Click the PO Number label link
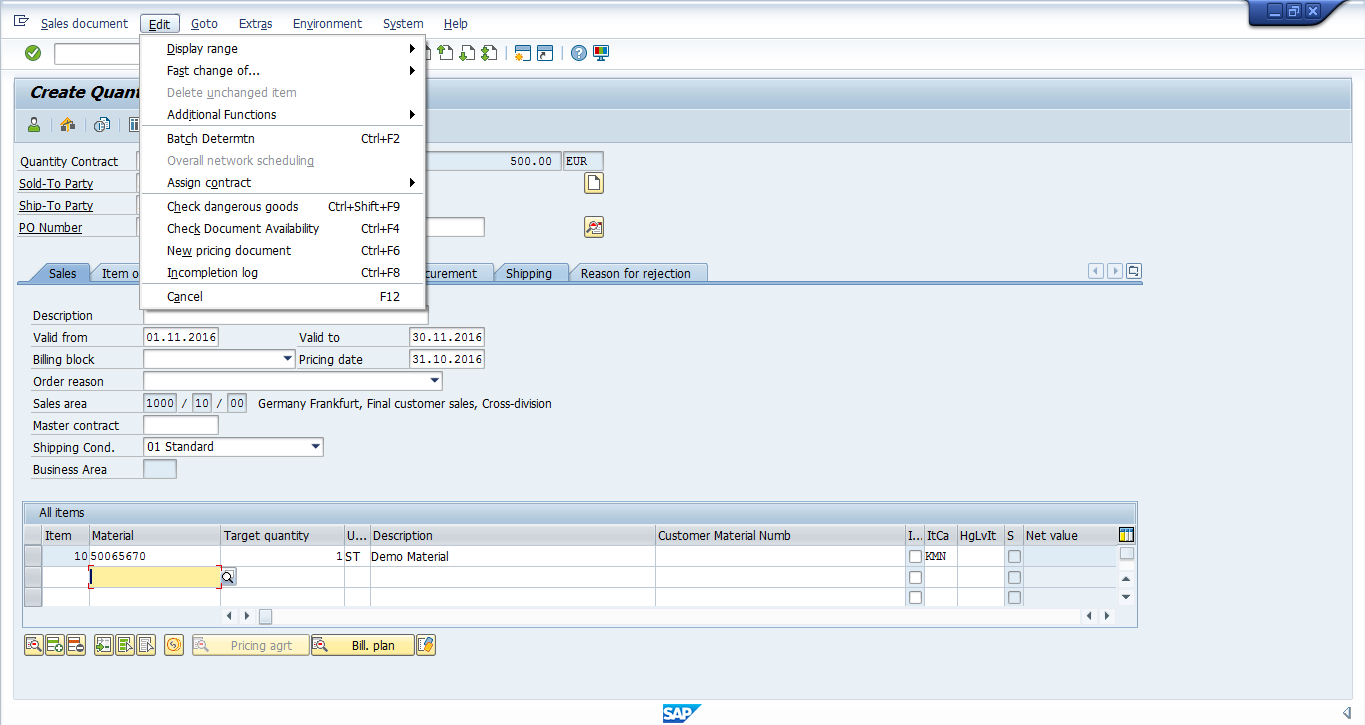Viewport: 1365px width, 725px height. tap(51, 227)
